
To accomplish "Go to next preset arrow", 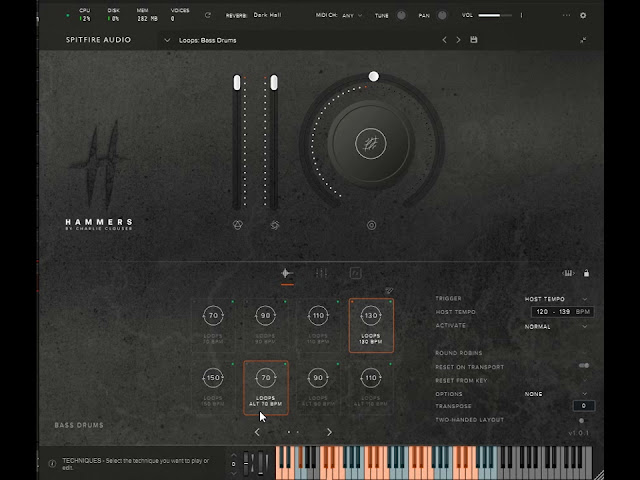I will coord(458,40).
